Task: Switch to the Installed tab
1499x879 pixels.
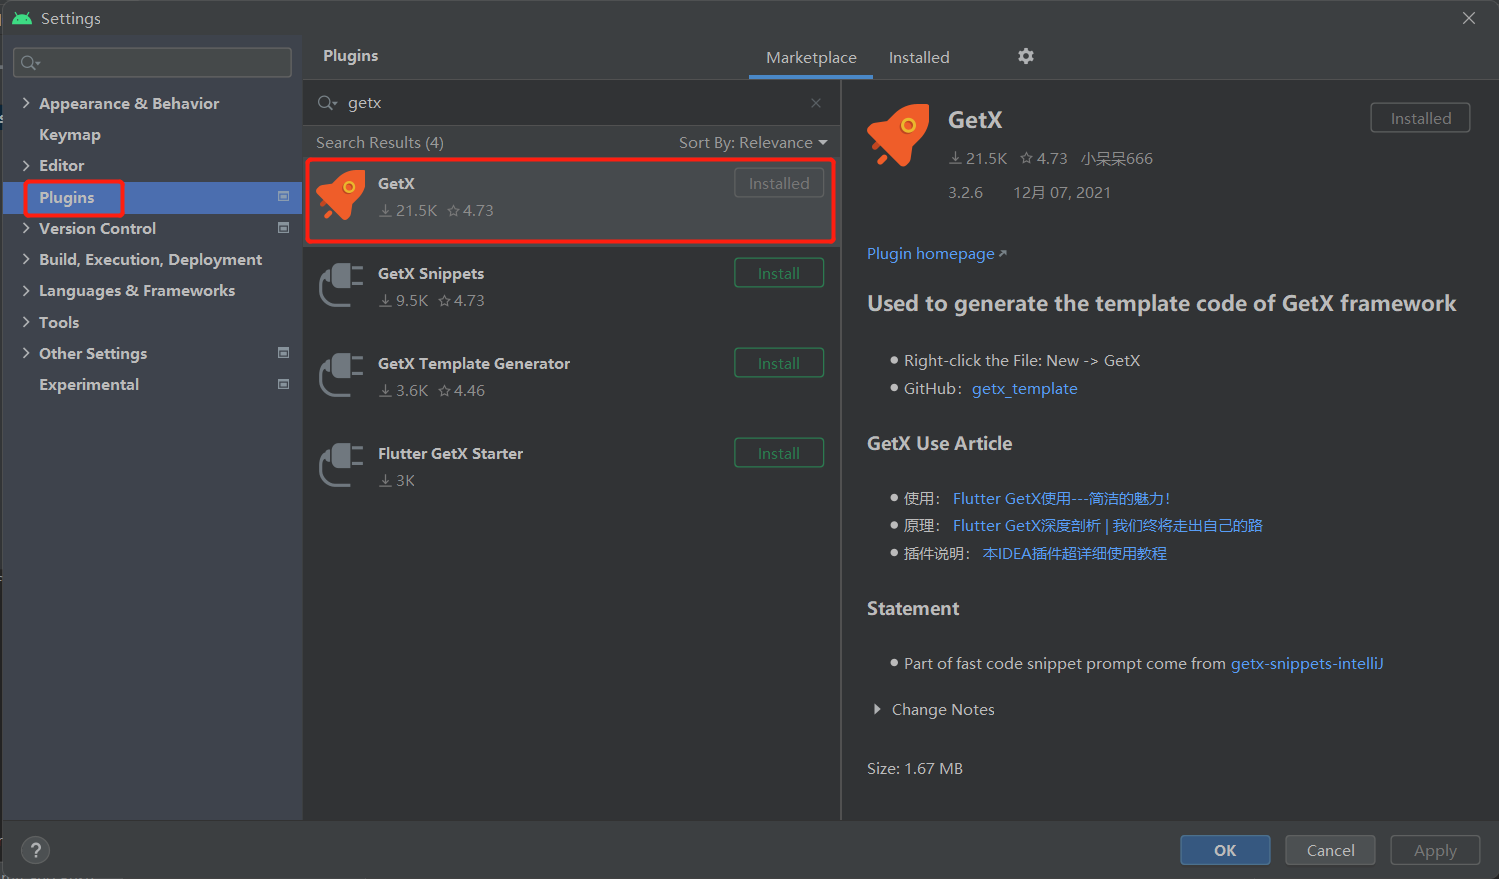Action: [x=919, y=57]
